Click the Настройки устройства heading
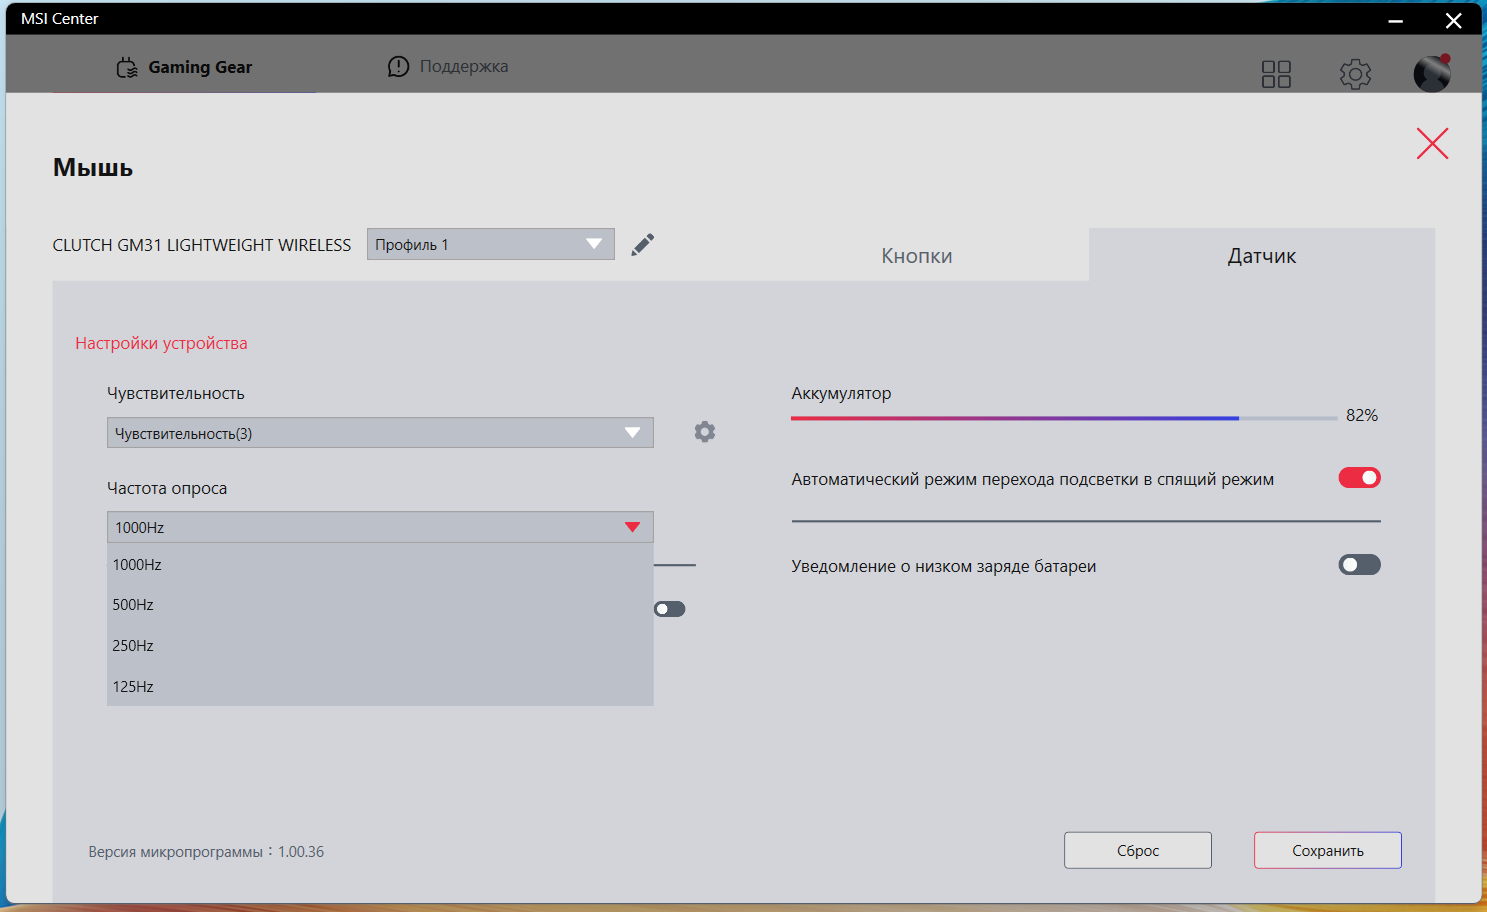This screenshot has width=1487, height=912. coord(161,343)
